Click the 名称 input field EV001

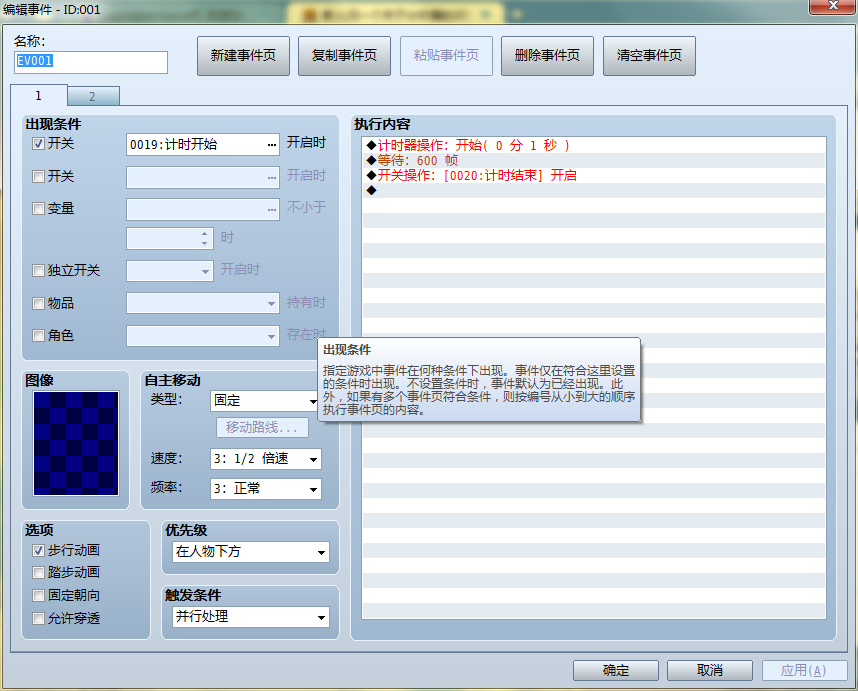click(x=91, y=62)
